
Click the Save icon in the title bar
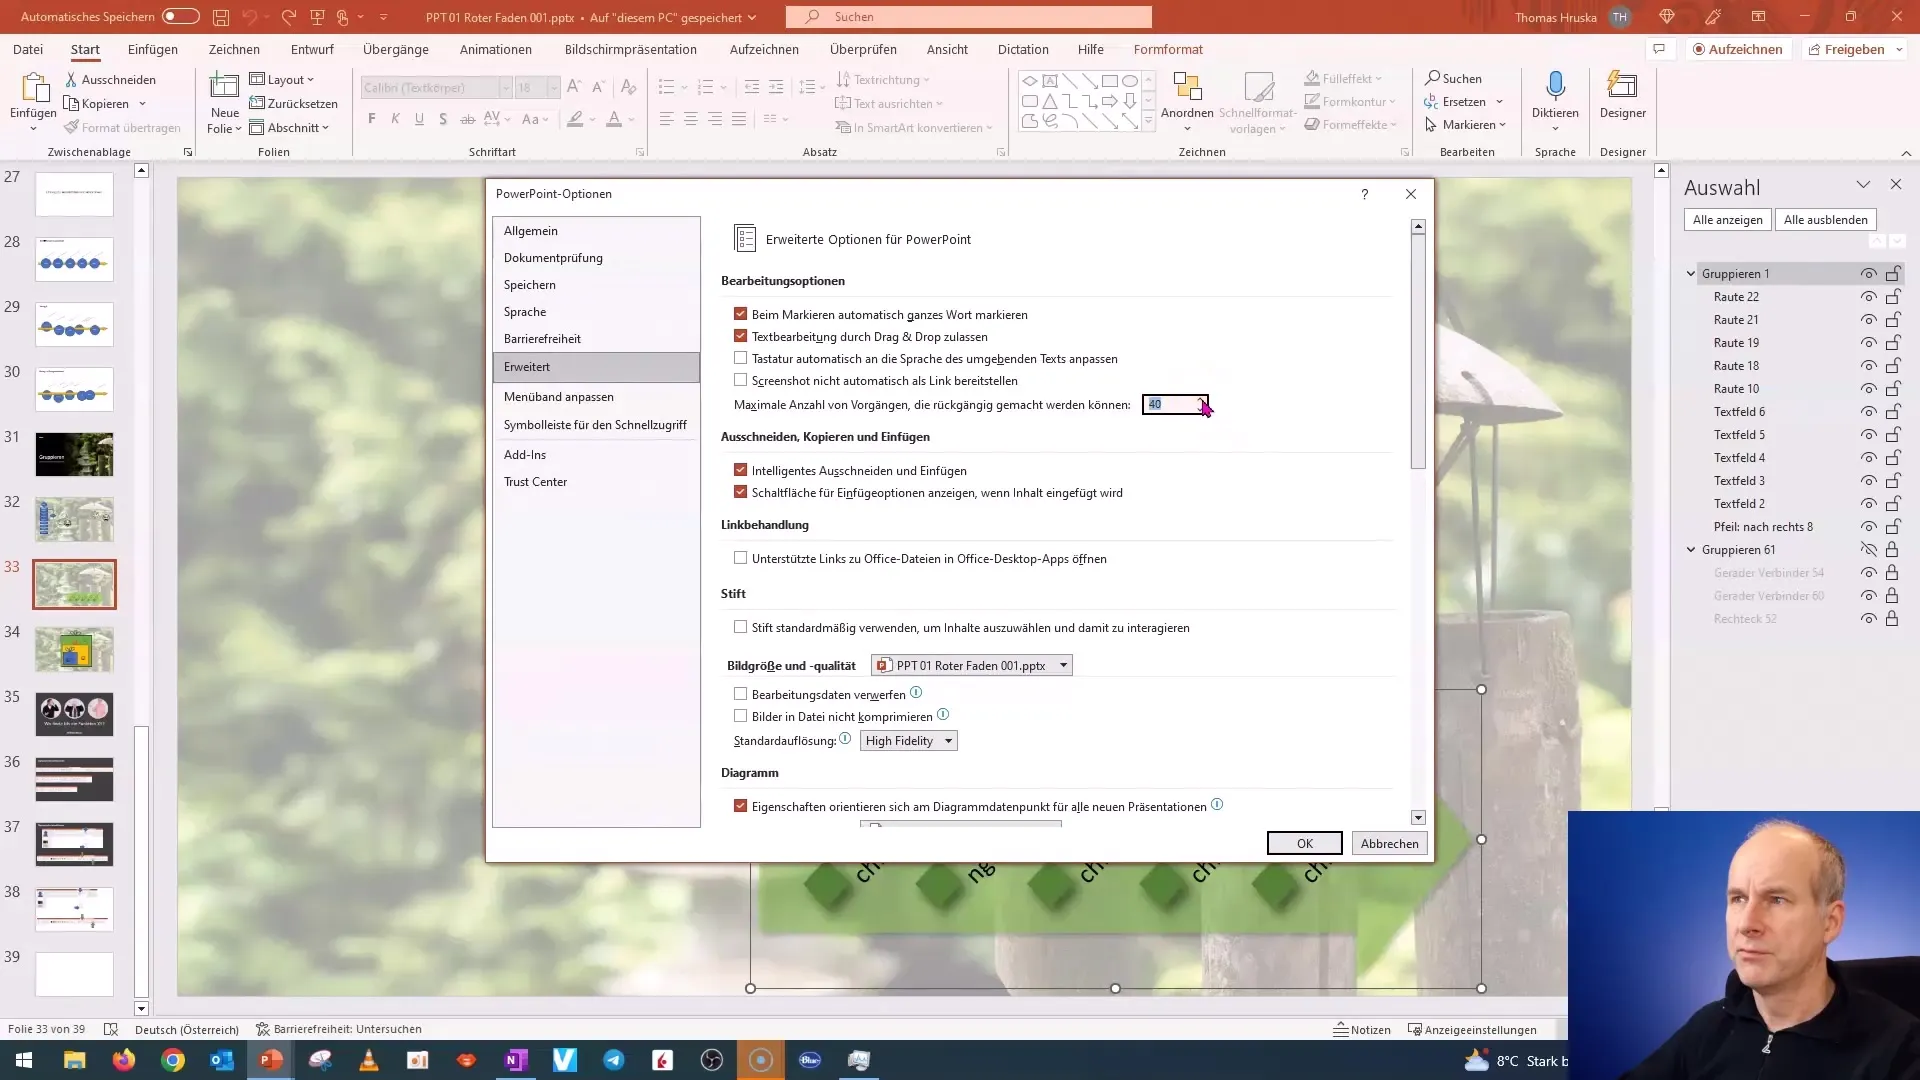[x=220, y=16]
